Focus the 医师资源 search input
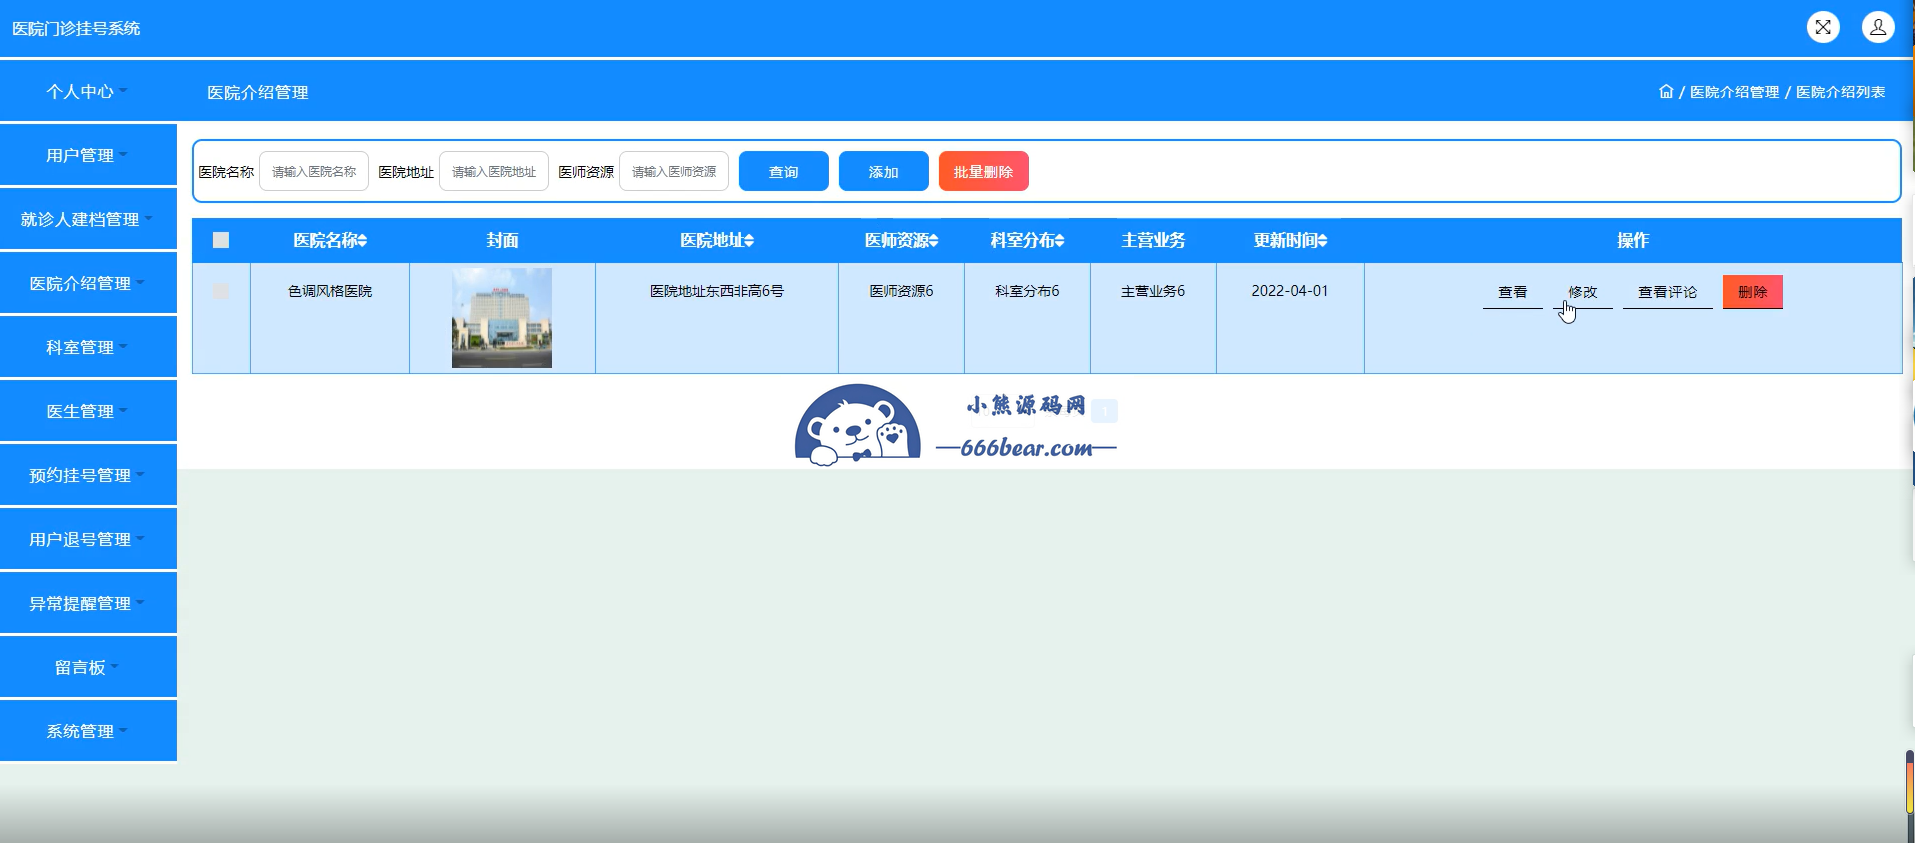The height and width of the screenshot is (843, 1915). point(674,171)
